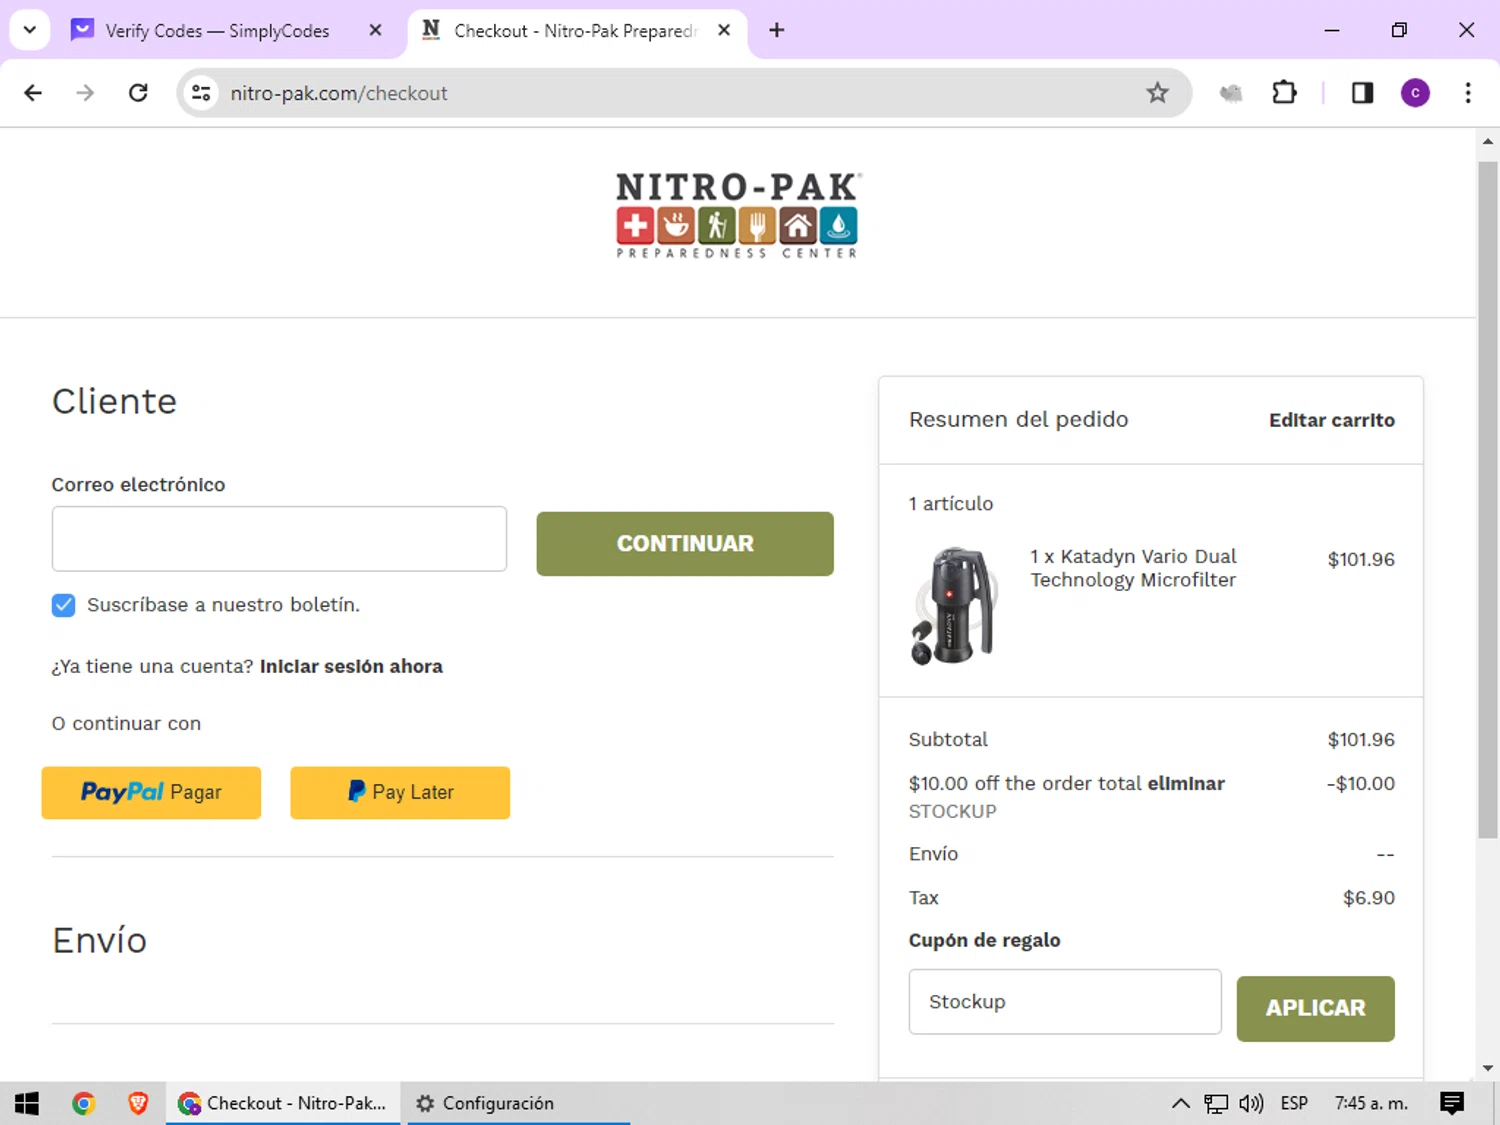Image resolution: width=1500 pixels, height=1125 pixels.
Task: Open the Windows Start menu
Action: pyautogui.click(x=27, y=1103)
